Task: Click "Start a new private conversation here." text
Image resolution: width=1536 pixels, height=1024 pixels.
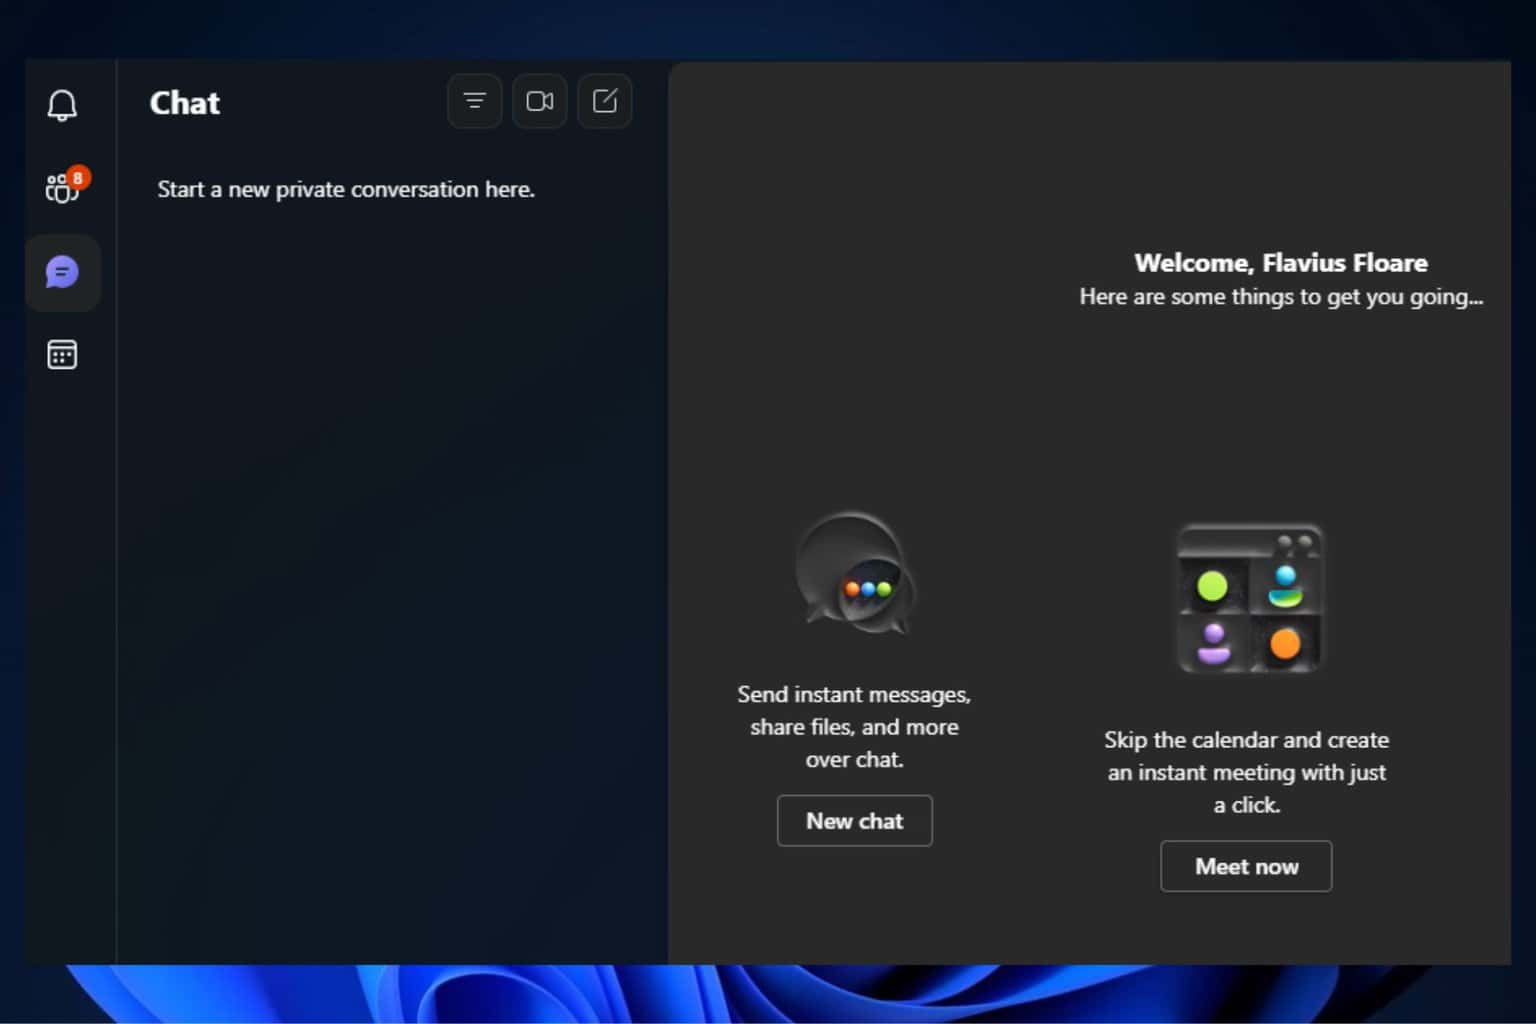Action: point(346,189)
